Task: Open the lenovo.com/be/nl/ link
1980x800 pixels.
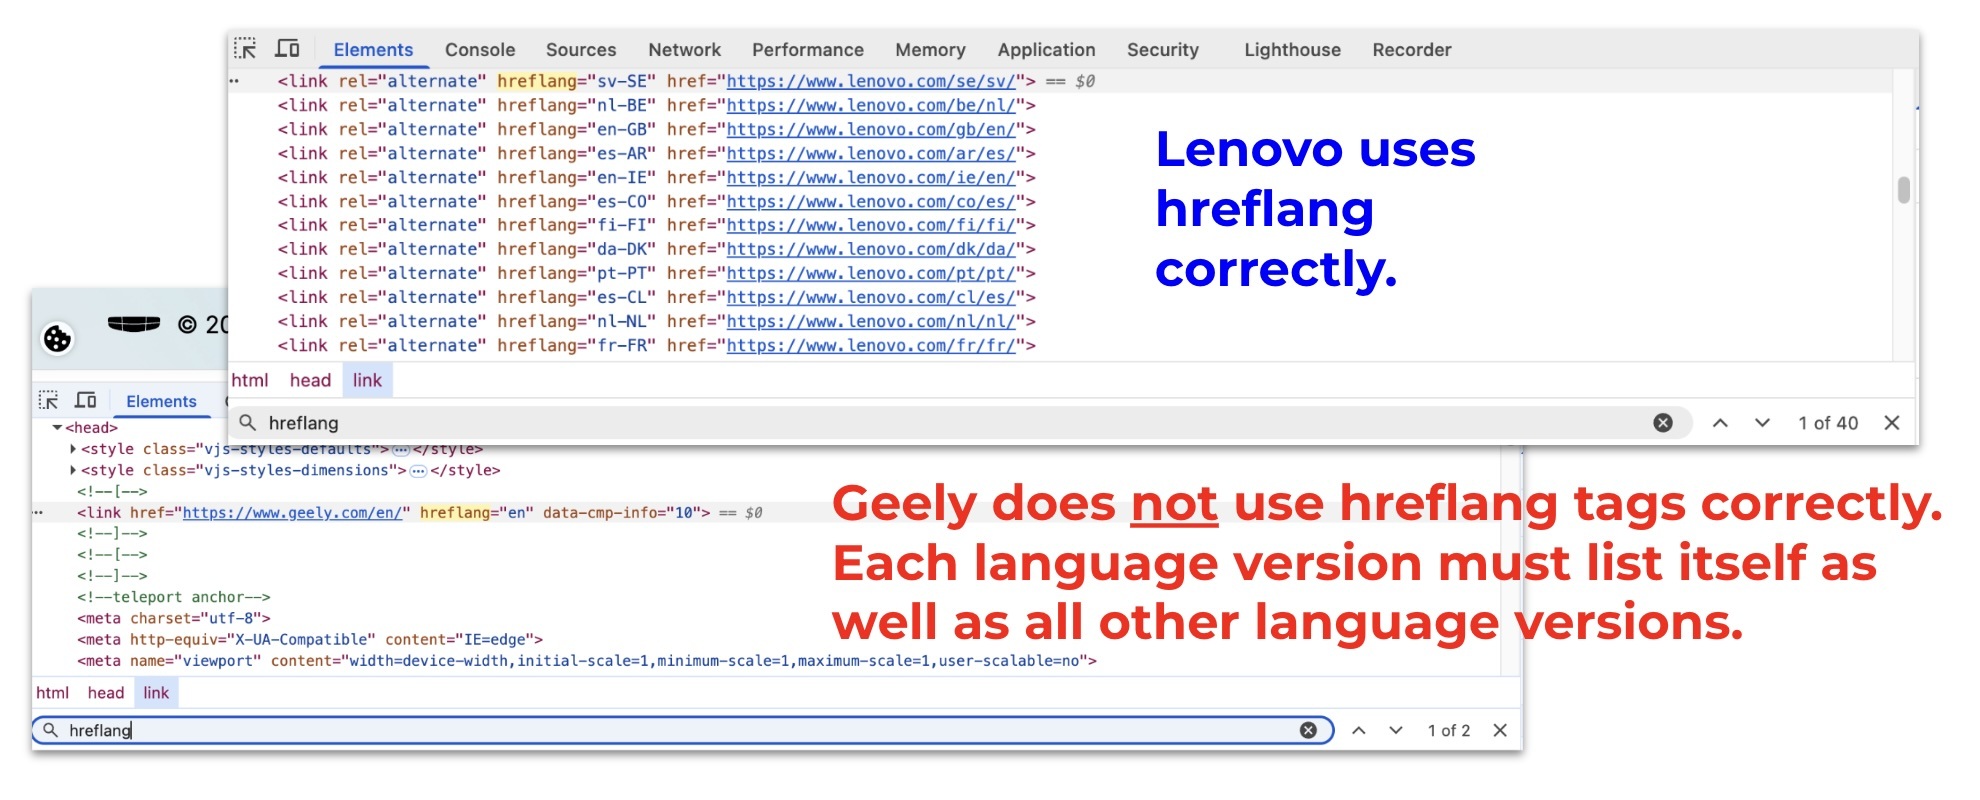Action: pyautogui.click(x=871, y=105)
